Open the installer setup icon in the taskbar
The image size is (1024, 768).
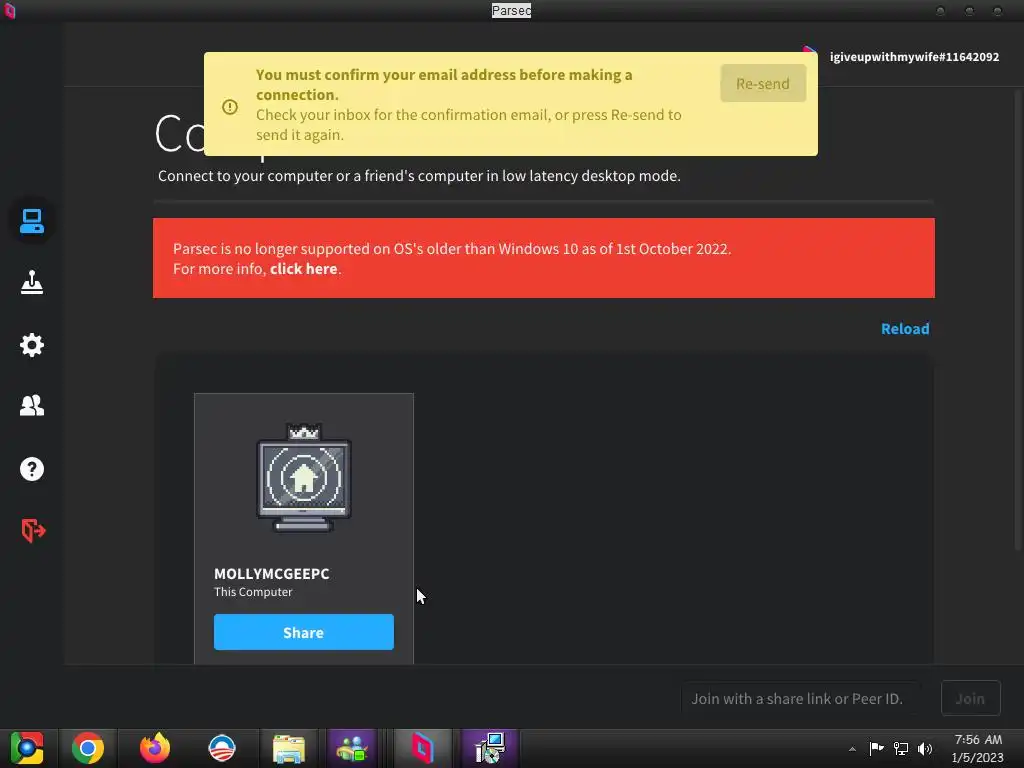tap(490, 748)
